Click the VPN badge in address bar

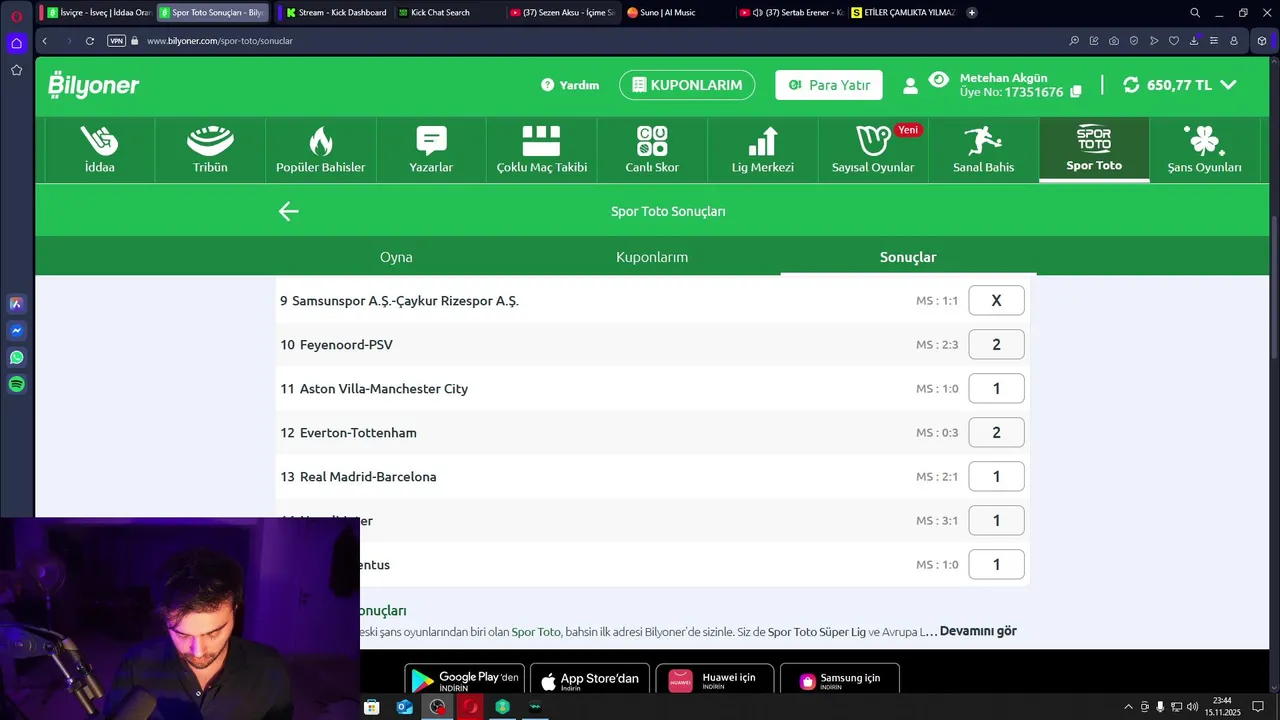(116, 41)
